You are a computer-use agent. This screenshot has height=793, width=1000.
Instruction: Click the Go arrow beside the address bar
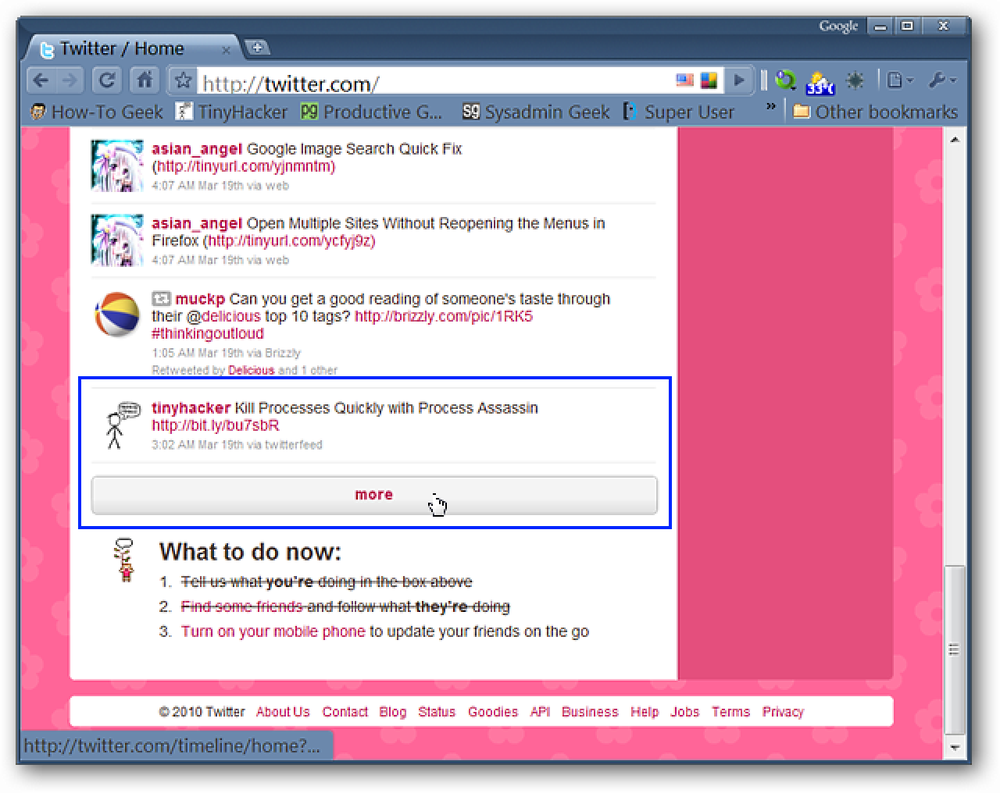[x=739, y=80]
